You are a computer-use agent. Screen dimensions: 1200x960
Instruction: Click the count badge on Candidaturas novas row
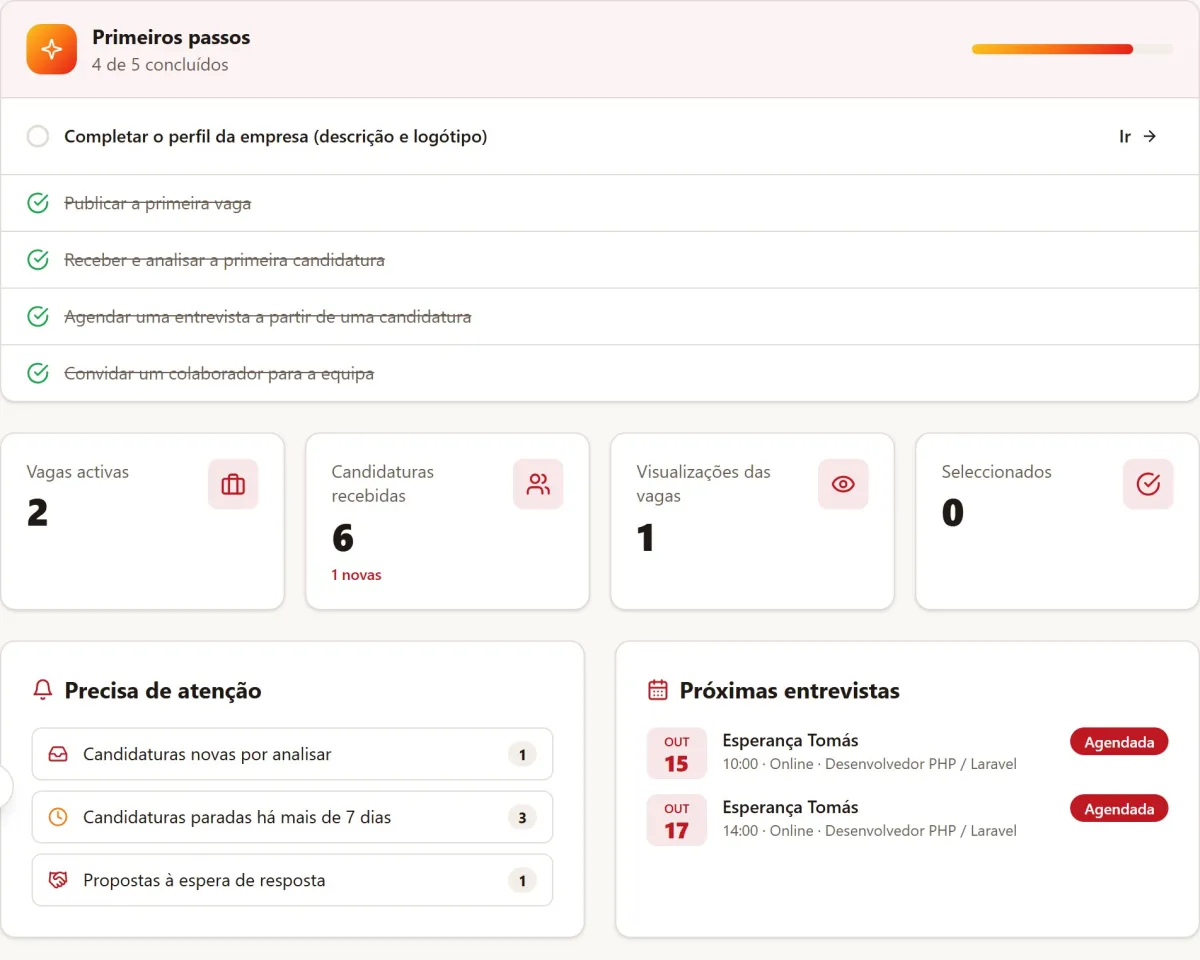[522, 754]
